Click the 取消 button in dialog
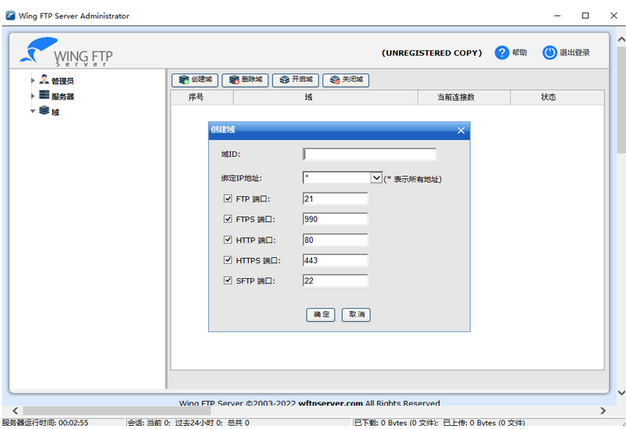This screenshot has width=626, height=429. (356, 314)
